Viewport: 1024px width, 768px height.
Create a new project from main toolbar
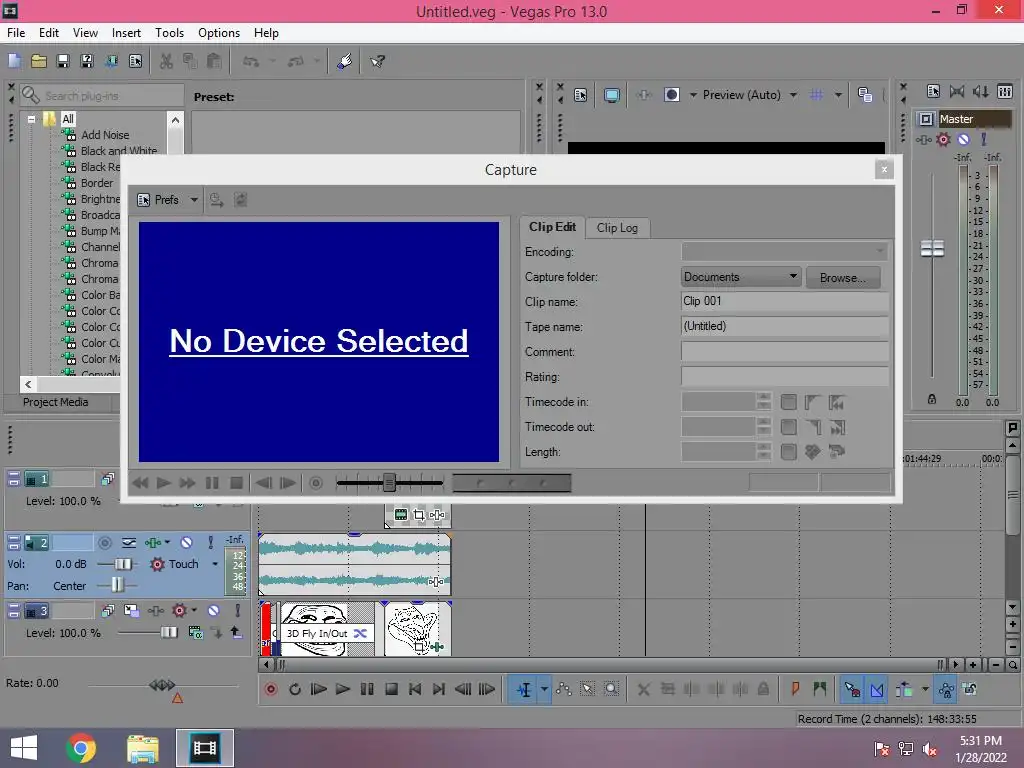[14, 61]
